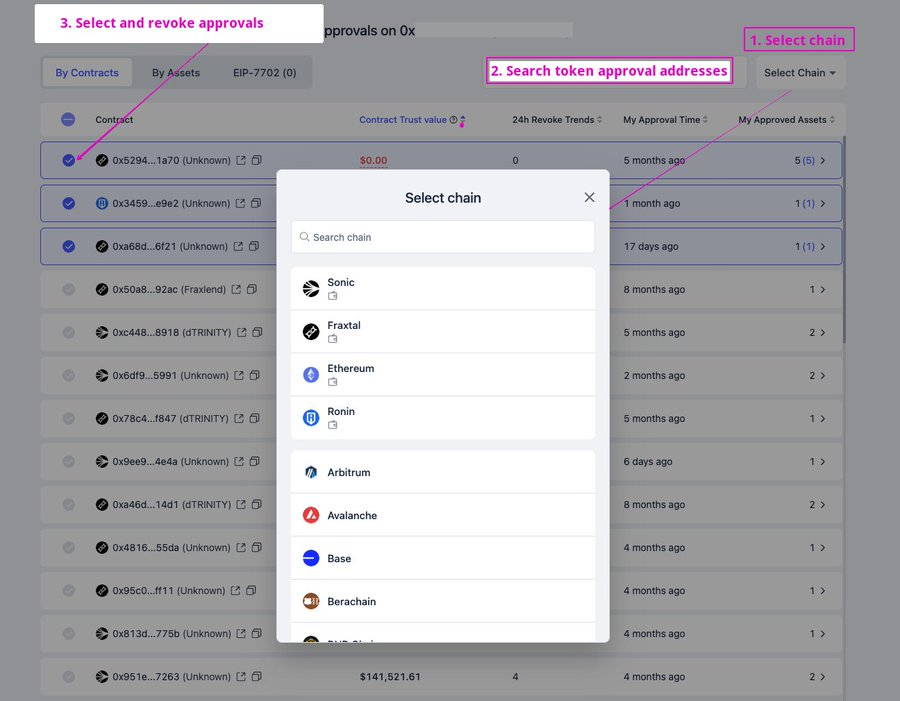
Task: Expand approved assets for 0x5294...1a70 row
Action: pos(822,160)
